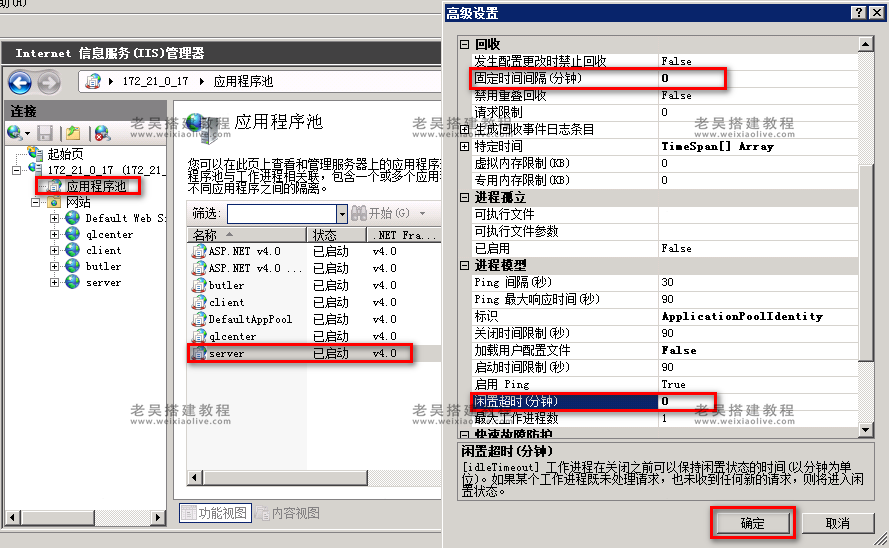Click the server icon in address breadcrumb
This screenshot has width=889, height=548.
point(93,81)
